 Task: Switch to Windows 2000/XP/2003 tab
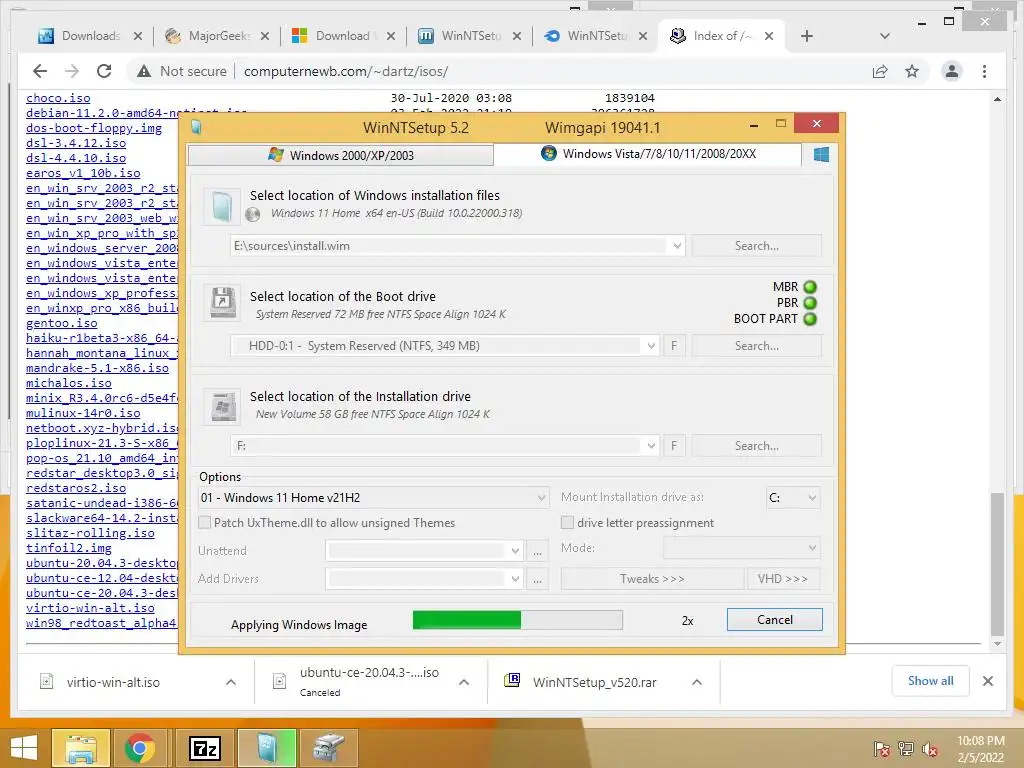(341, 155)
